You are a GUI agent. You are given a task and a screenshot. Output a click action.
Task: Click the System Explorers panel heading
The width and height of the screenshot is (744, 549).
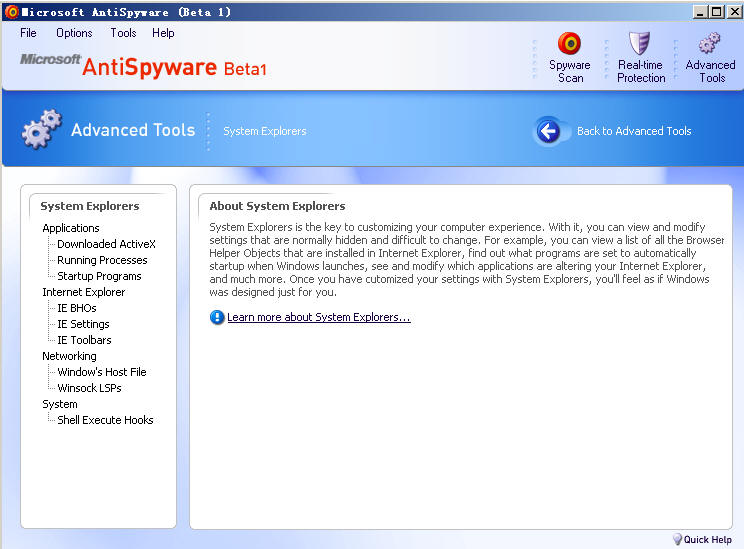(x=90, y=206)
